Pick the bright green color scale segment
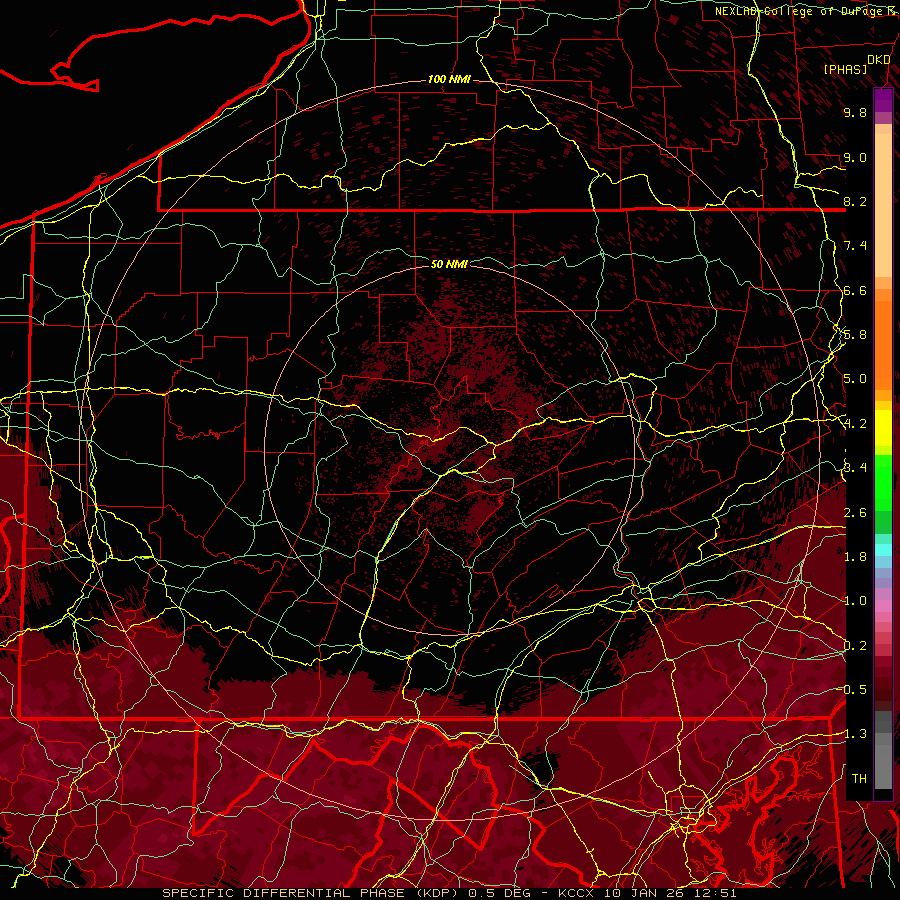The image size is (900, 900). pyautogui.click(x=883, y=482)
